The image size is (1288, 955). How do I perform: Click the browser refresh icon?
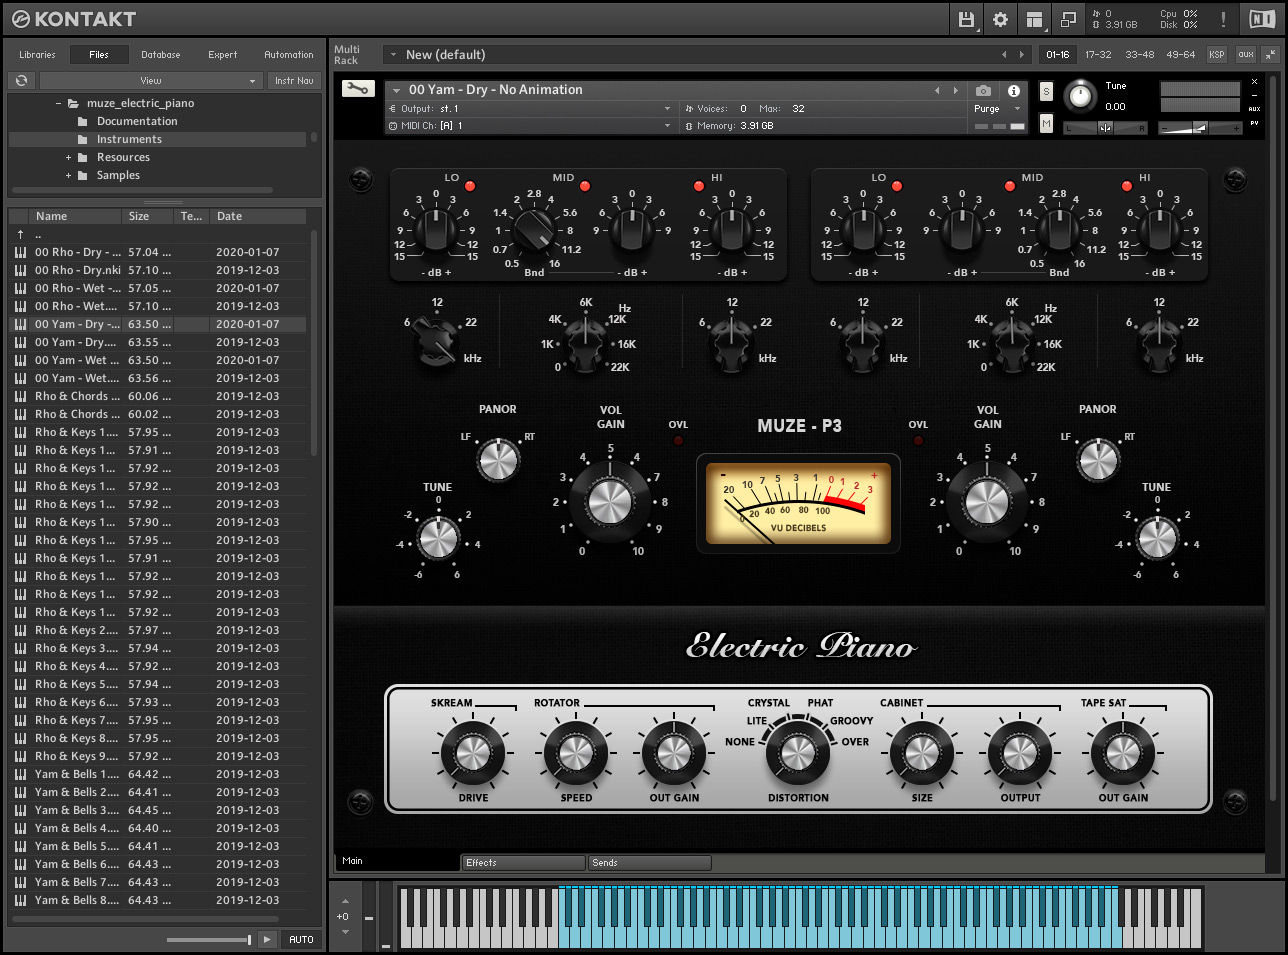21,80
